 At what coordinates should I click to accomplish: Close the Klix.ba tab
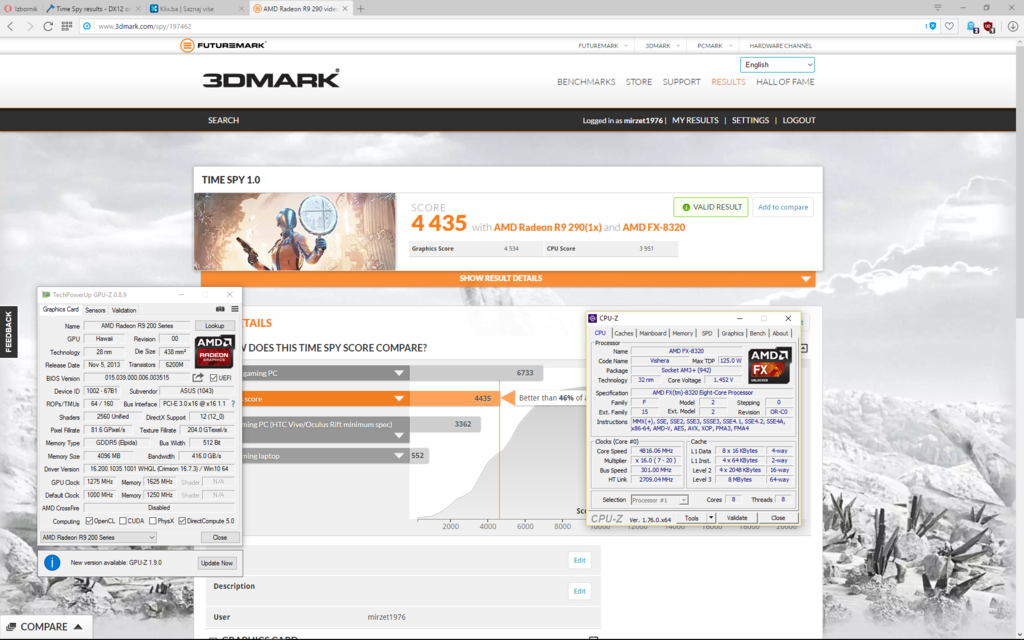[x=242, y=8]
